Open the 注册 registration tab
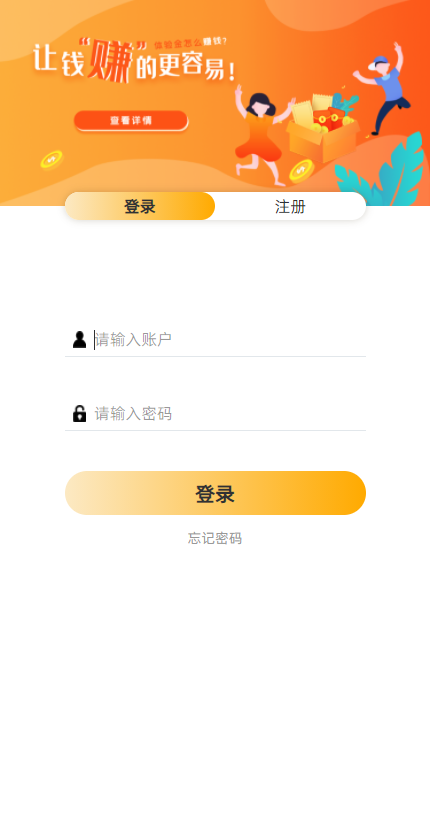Viewport: 430px width, 828px height. point(291,206)
